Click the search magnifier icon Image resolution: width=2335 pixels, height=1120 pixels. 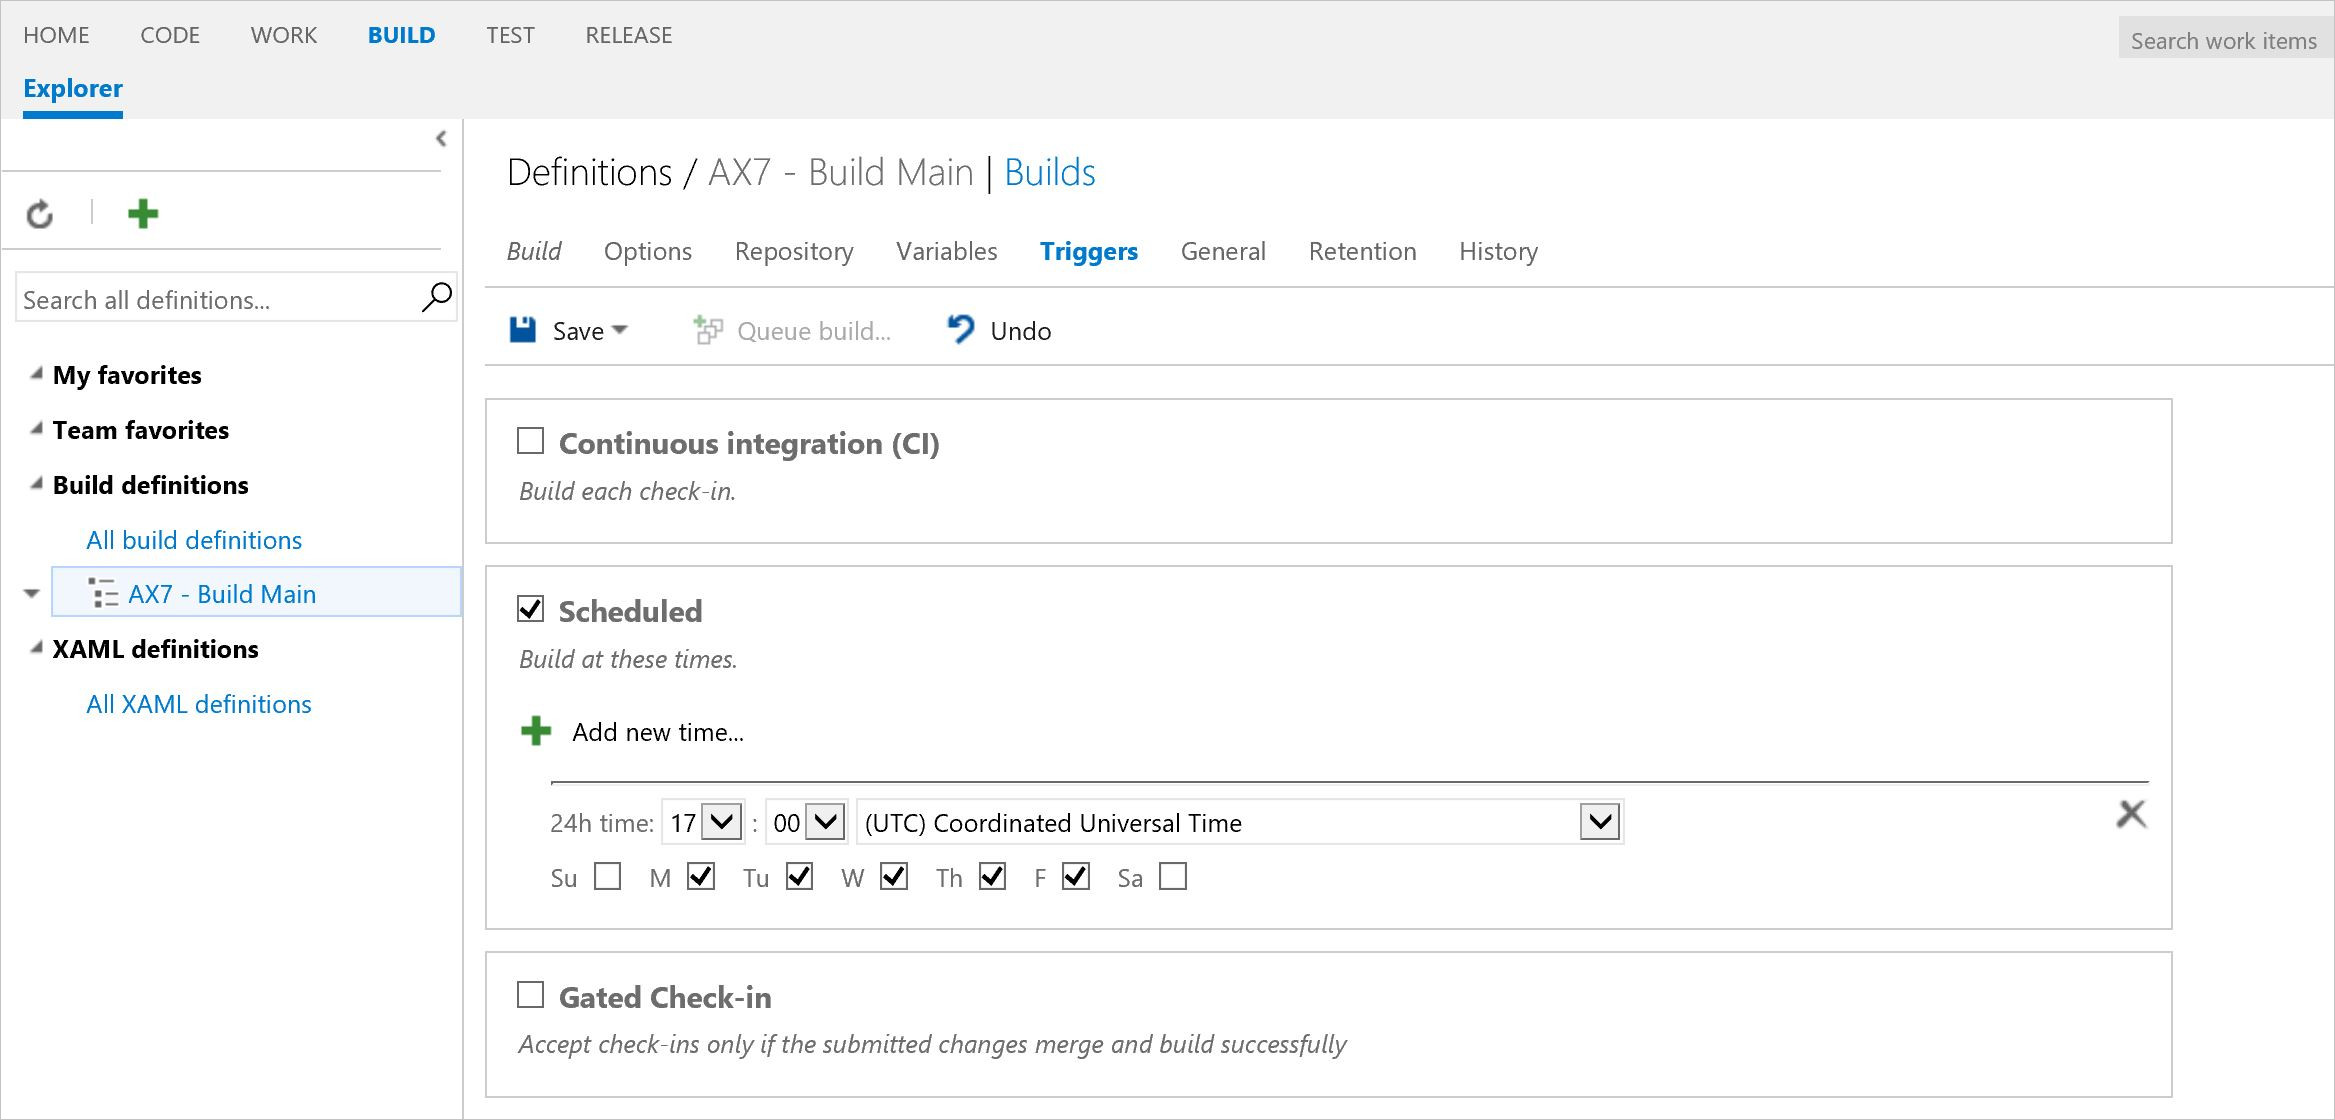point(436,297)
